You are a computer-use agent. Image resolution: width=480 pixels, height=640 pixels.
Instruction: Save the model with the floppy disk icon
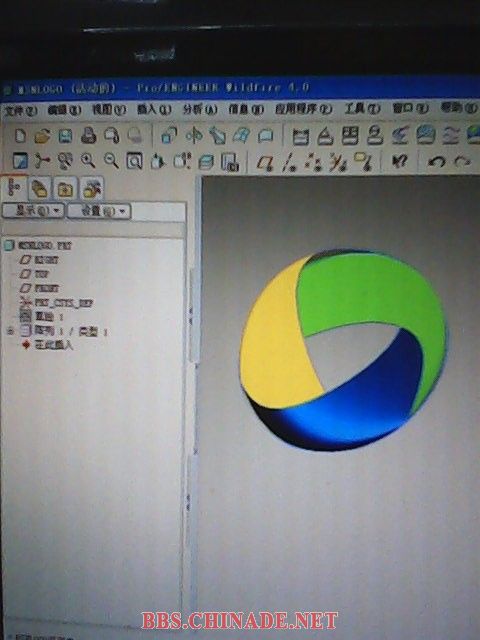pyautogui.click(x=65, y=136)
